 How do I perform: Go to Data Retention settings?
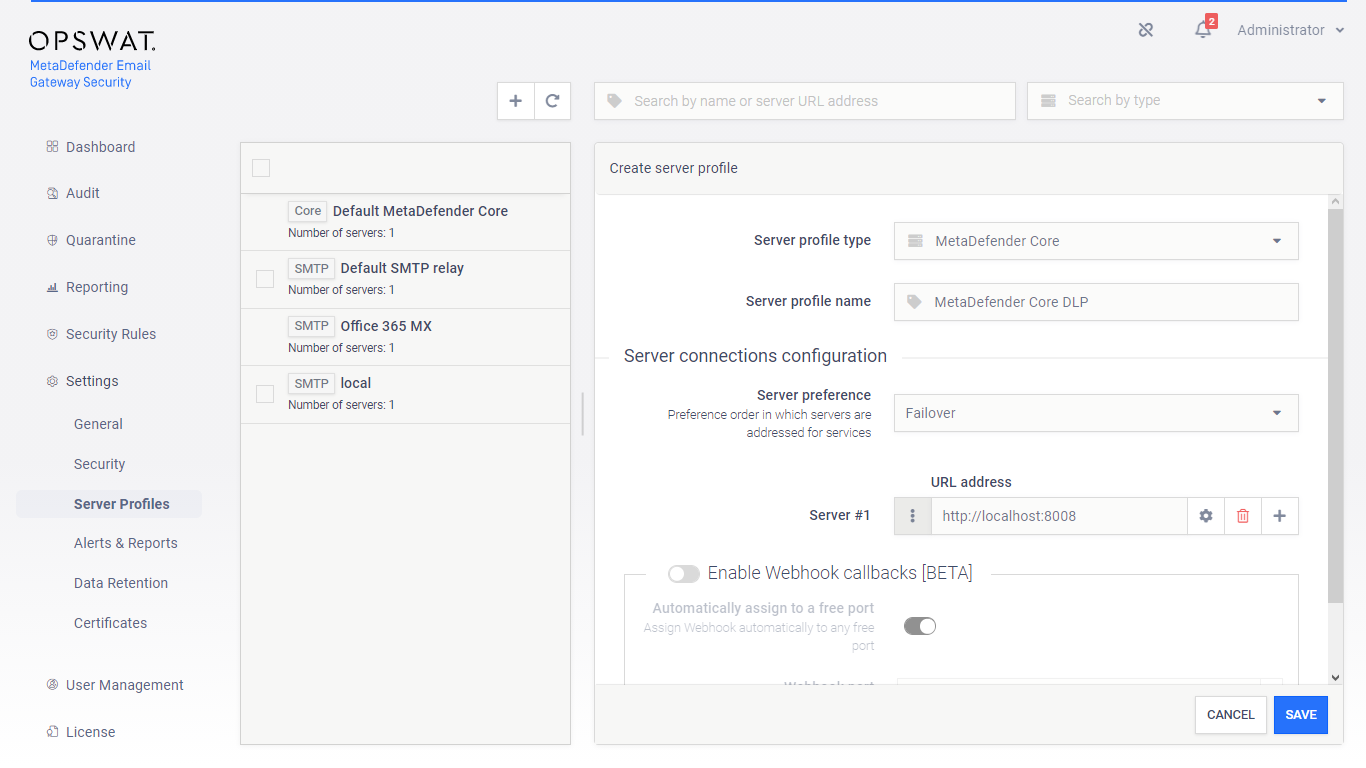point(121,583)
